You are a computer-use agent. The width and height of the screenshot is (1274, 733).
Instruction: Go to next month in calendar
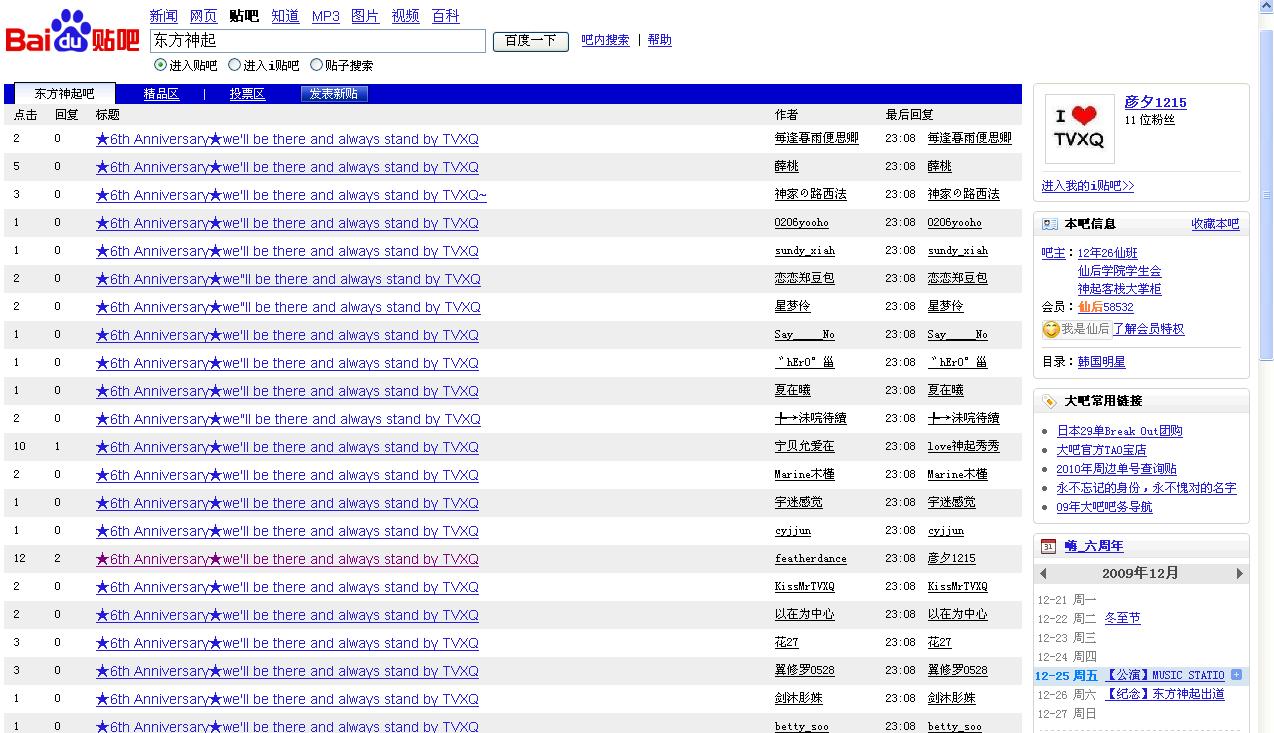point(1240,574)
